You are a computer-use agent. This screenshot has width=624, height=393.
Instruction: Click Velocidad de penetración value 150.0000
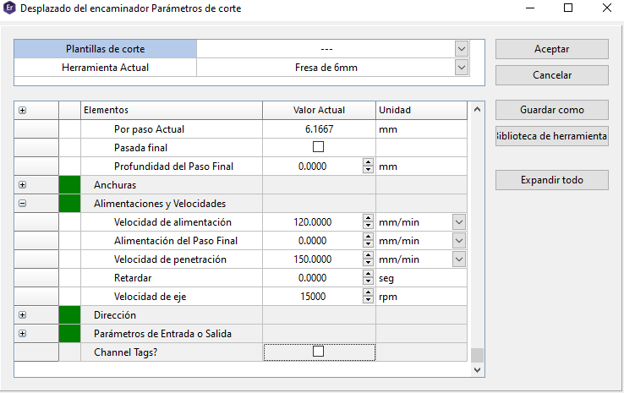pos(312,259)
